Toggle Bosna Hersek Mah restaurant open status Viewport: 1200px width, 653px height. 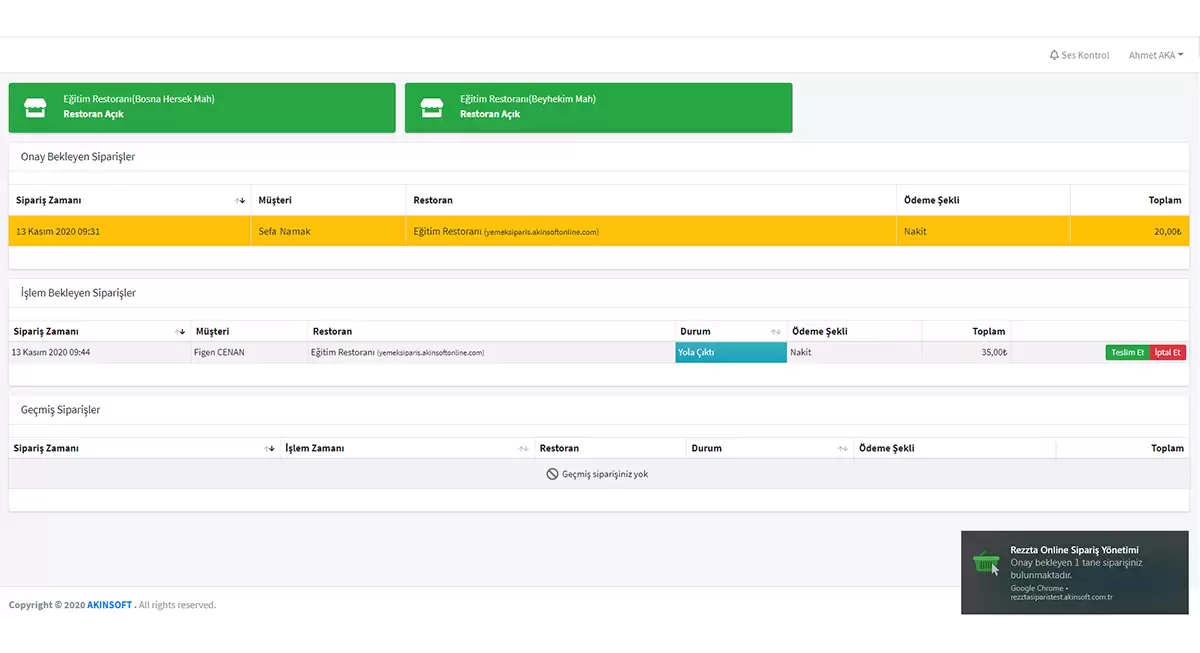click(x=93, y=114)
